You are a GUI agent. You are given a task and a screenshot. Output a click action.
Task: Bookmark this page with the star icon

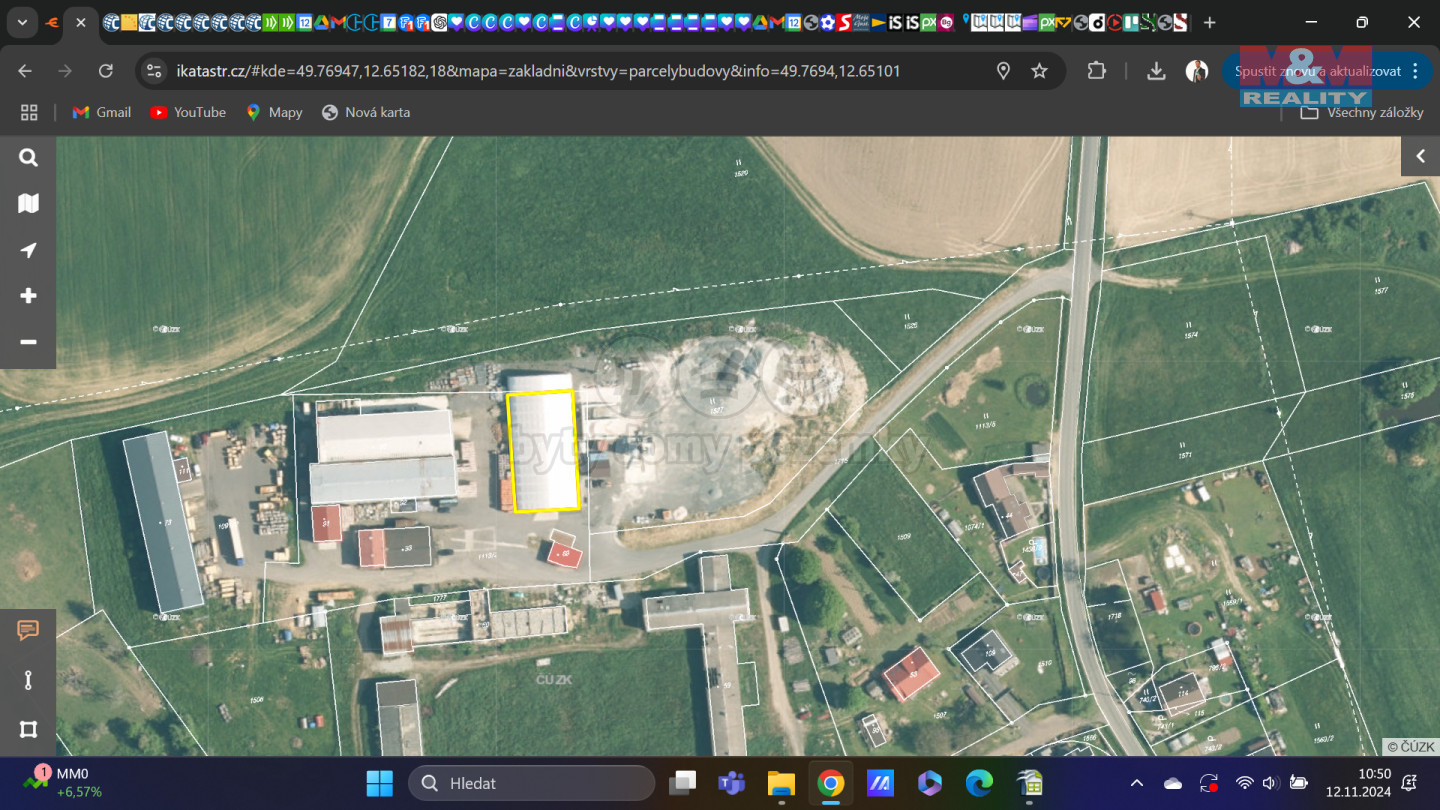[1039, 71]
